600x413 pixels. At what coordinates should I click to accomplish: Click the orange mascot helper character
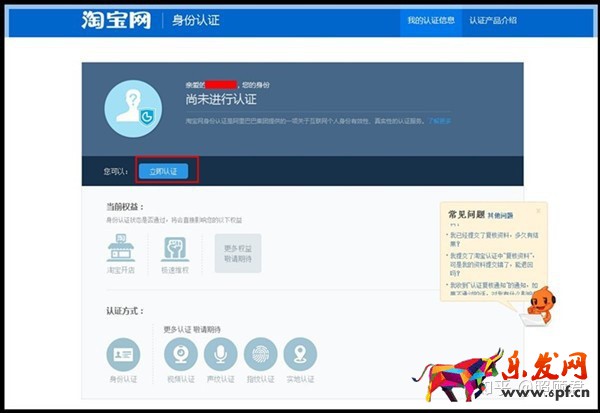pyautogui.click(x=541, y=305)
